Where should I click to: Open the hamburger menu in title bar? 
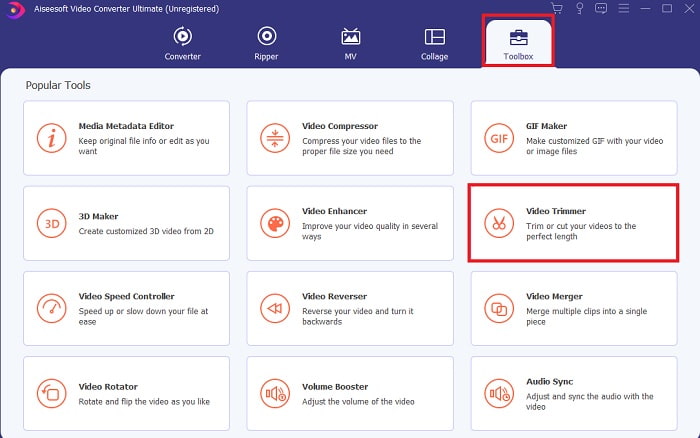624,8
